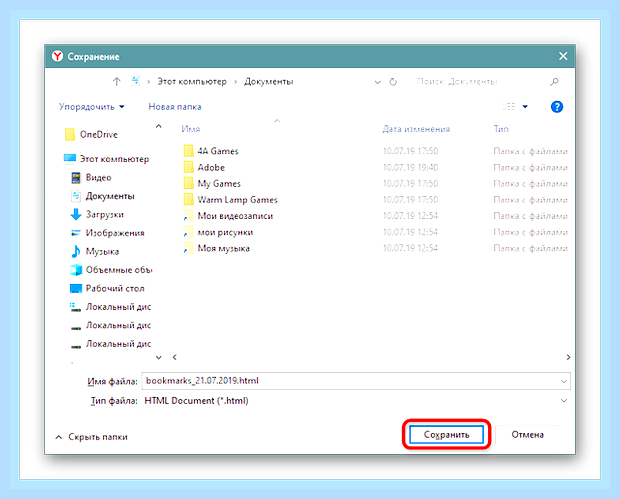Click the file name input field

click(x=356, y=381)
